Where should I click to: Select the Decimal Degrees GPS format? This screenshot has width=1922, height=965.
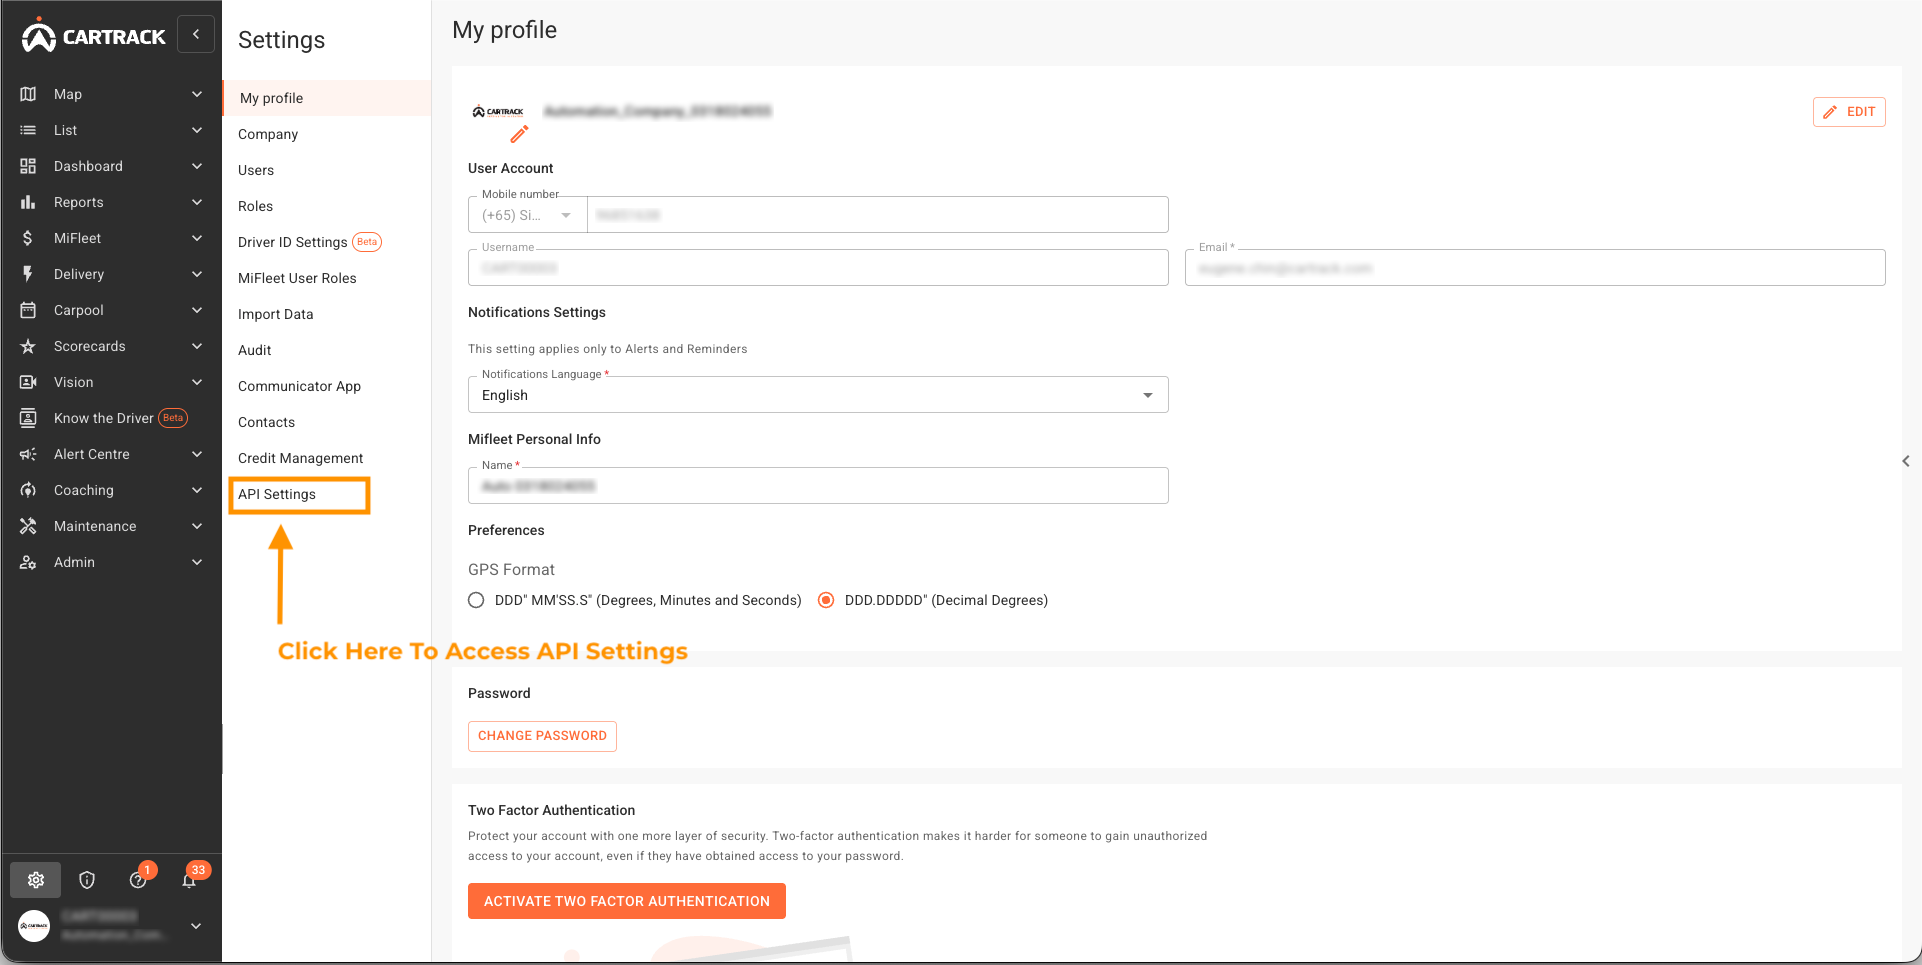point(826,600)
